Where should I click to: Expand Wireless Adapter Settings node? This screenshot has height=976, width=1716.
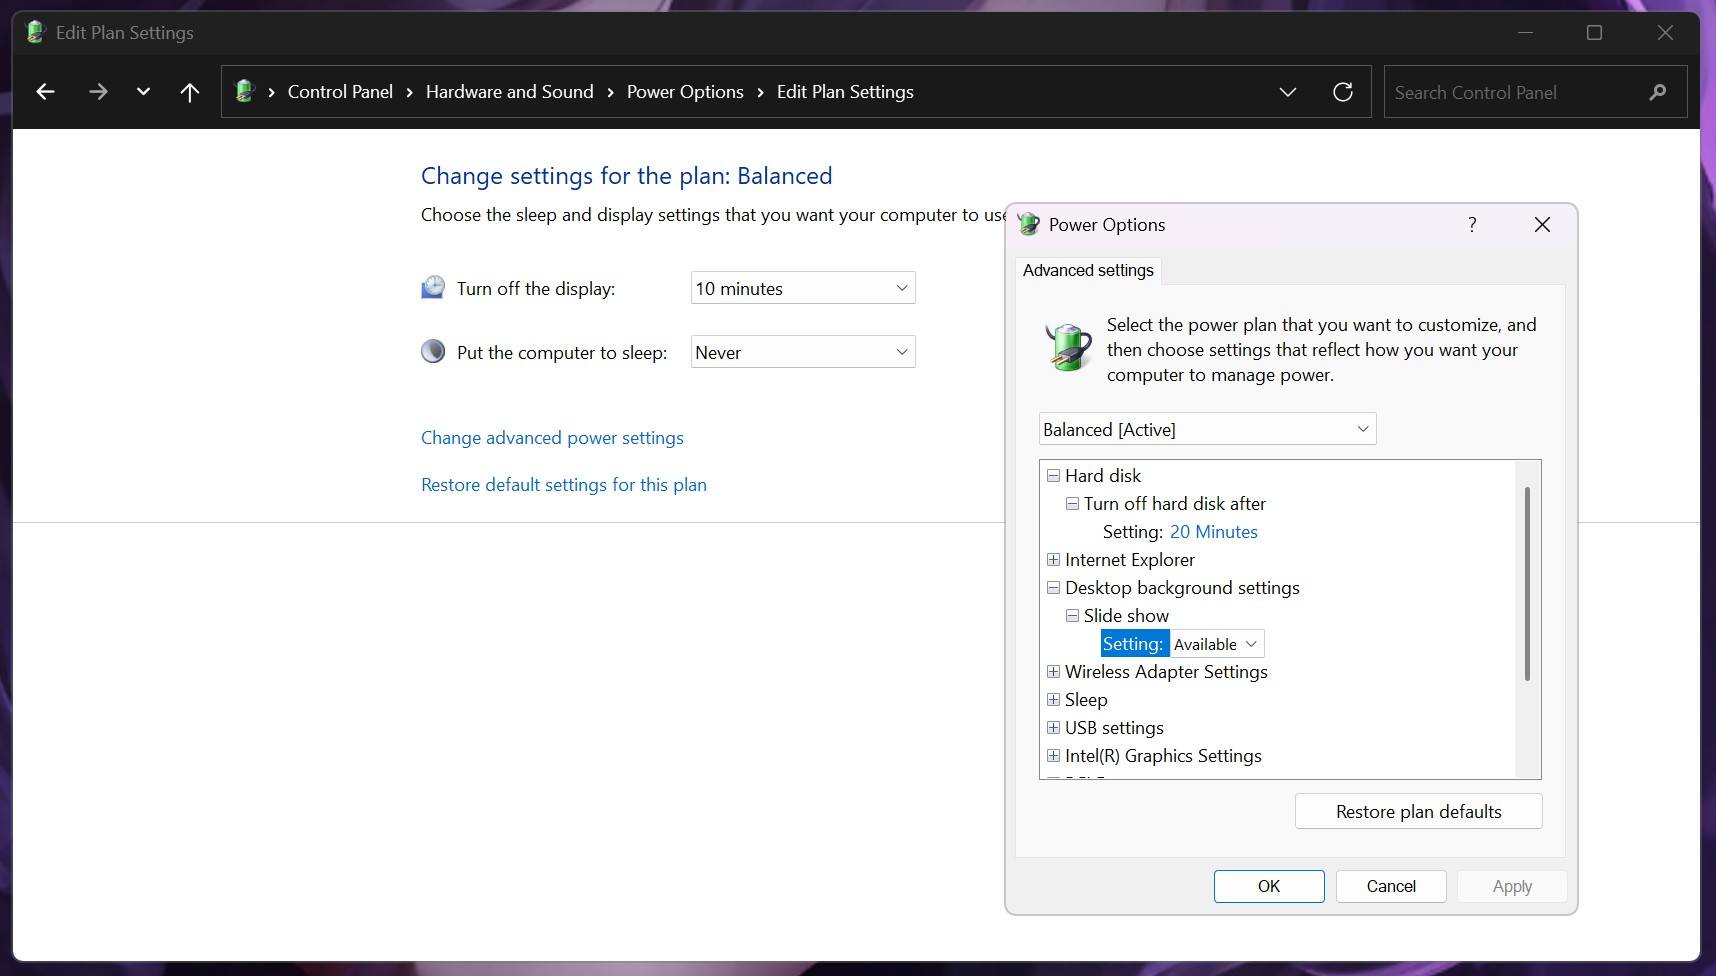pyautogui.click(x=1053, y=672)
